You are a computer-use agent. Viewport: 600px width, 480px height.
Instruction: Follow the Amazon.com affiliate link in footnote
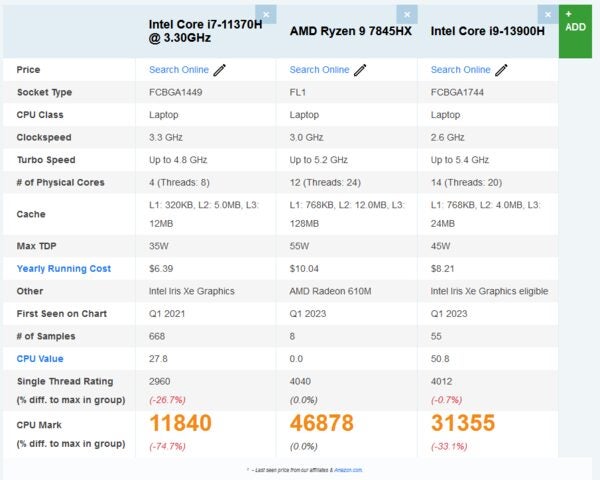click(x=348, y=470)
